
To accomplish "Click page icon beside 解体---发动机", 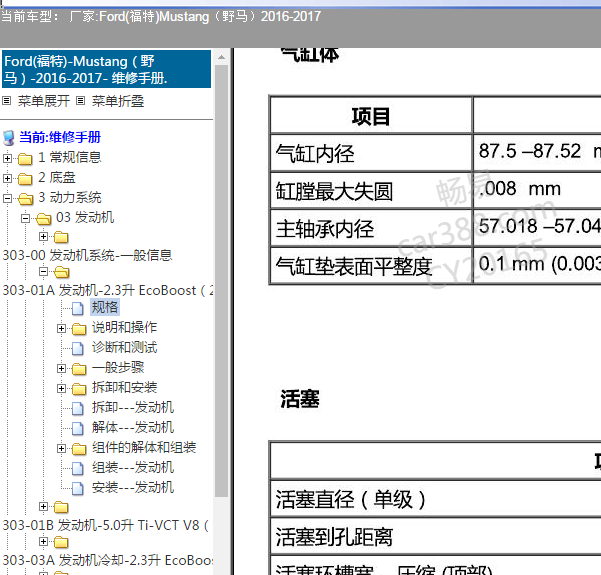I will click(x=78, y=428).
